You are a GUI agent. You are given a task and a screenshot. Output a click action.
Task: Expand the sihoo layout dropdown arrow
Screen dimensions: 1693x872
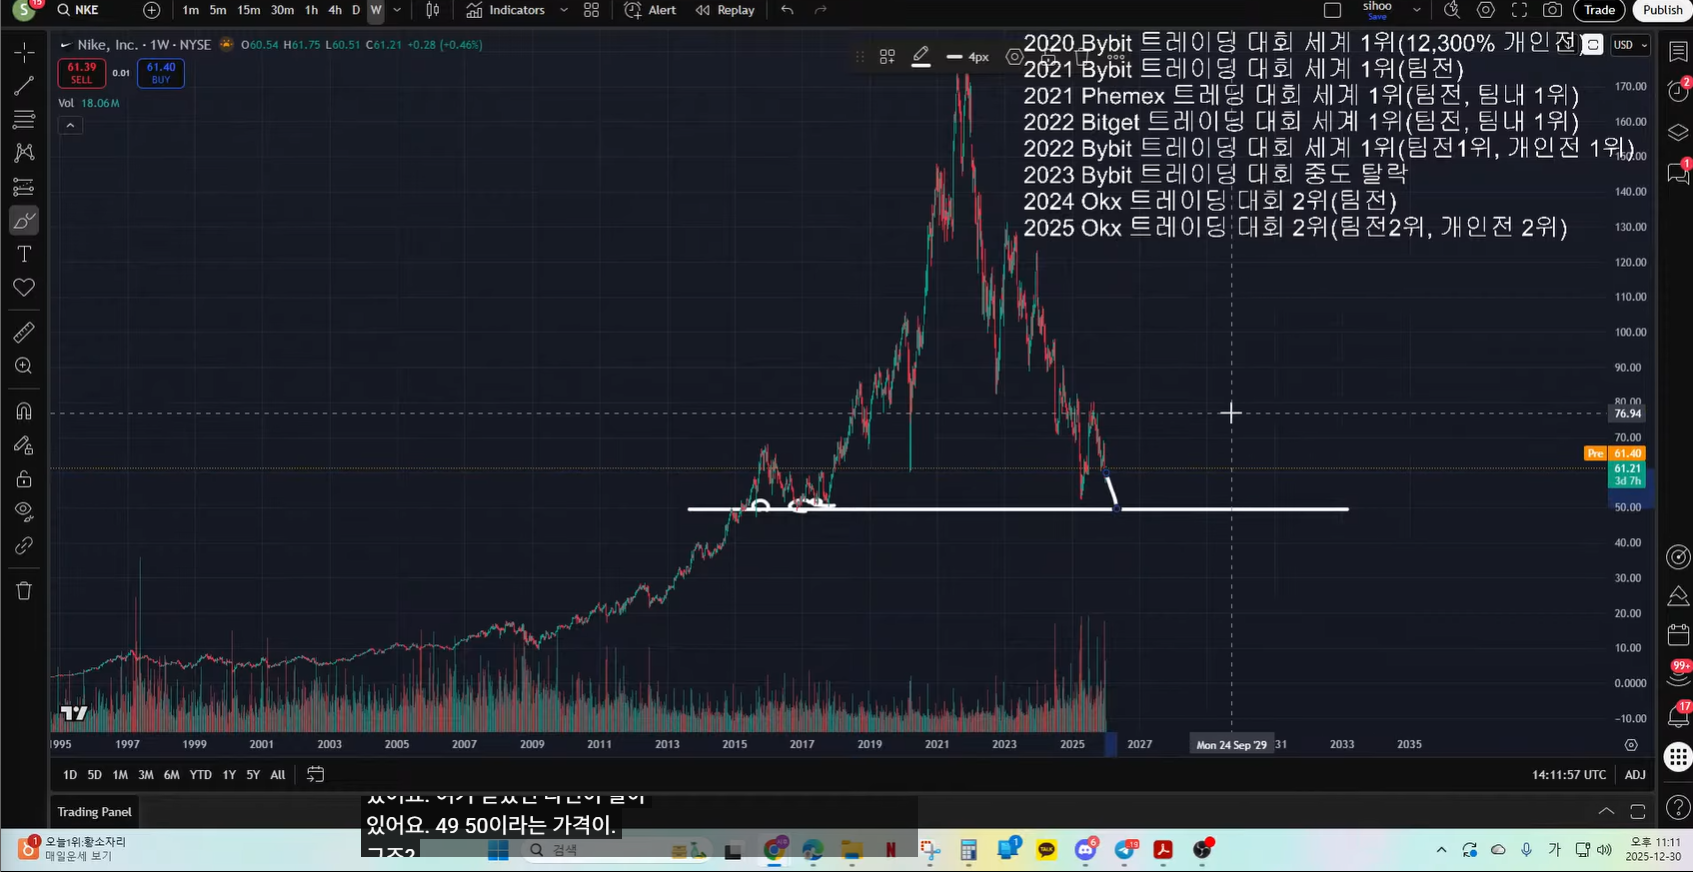[1417, 10]
